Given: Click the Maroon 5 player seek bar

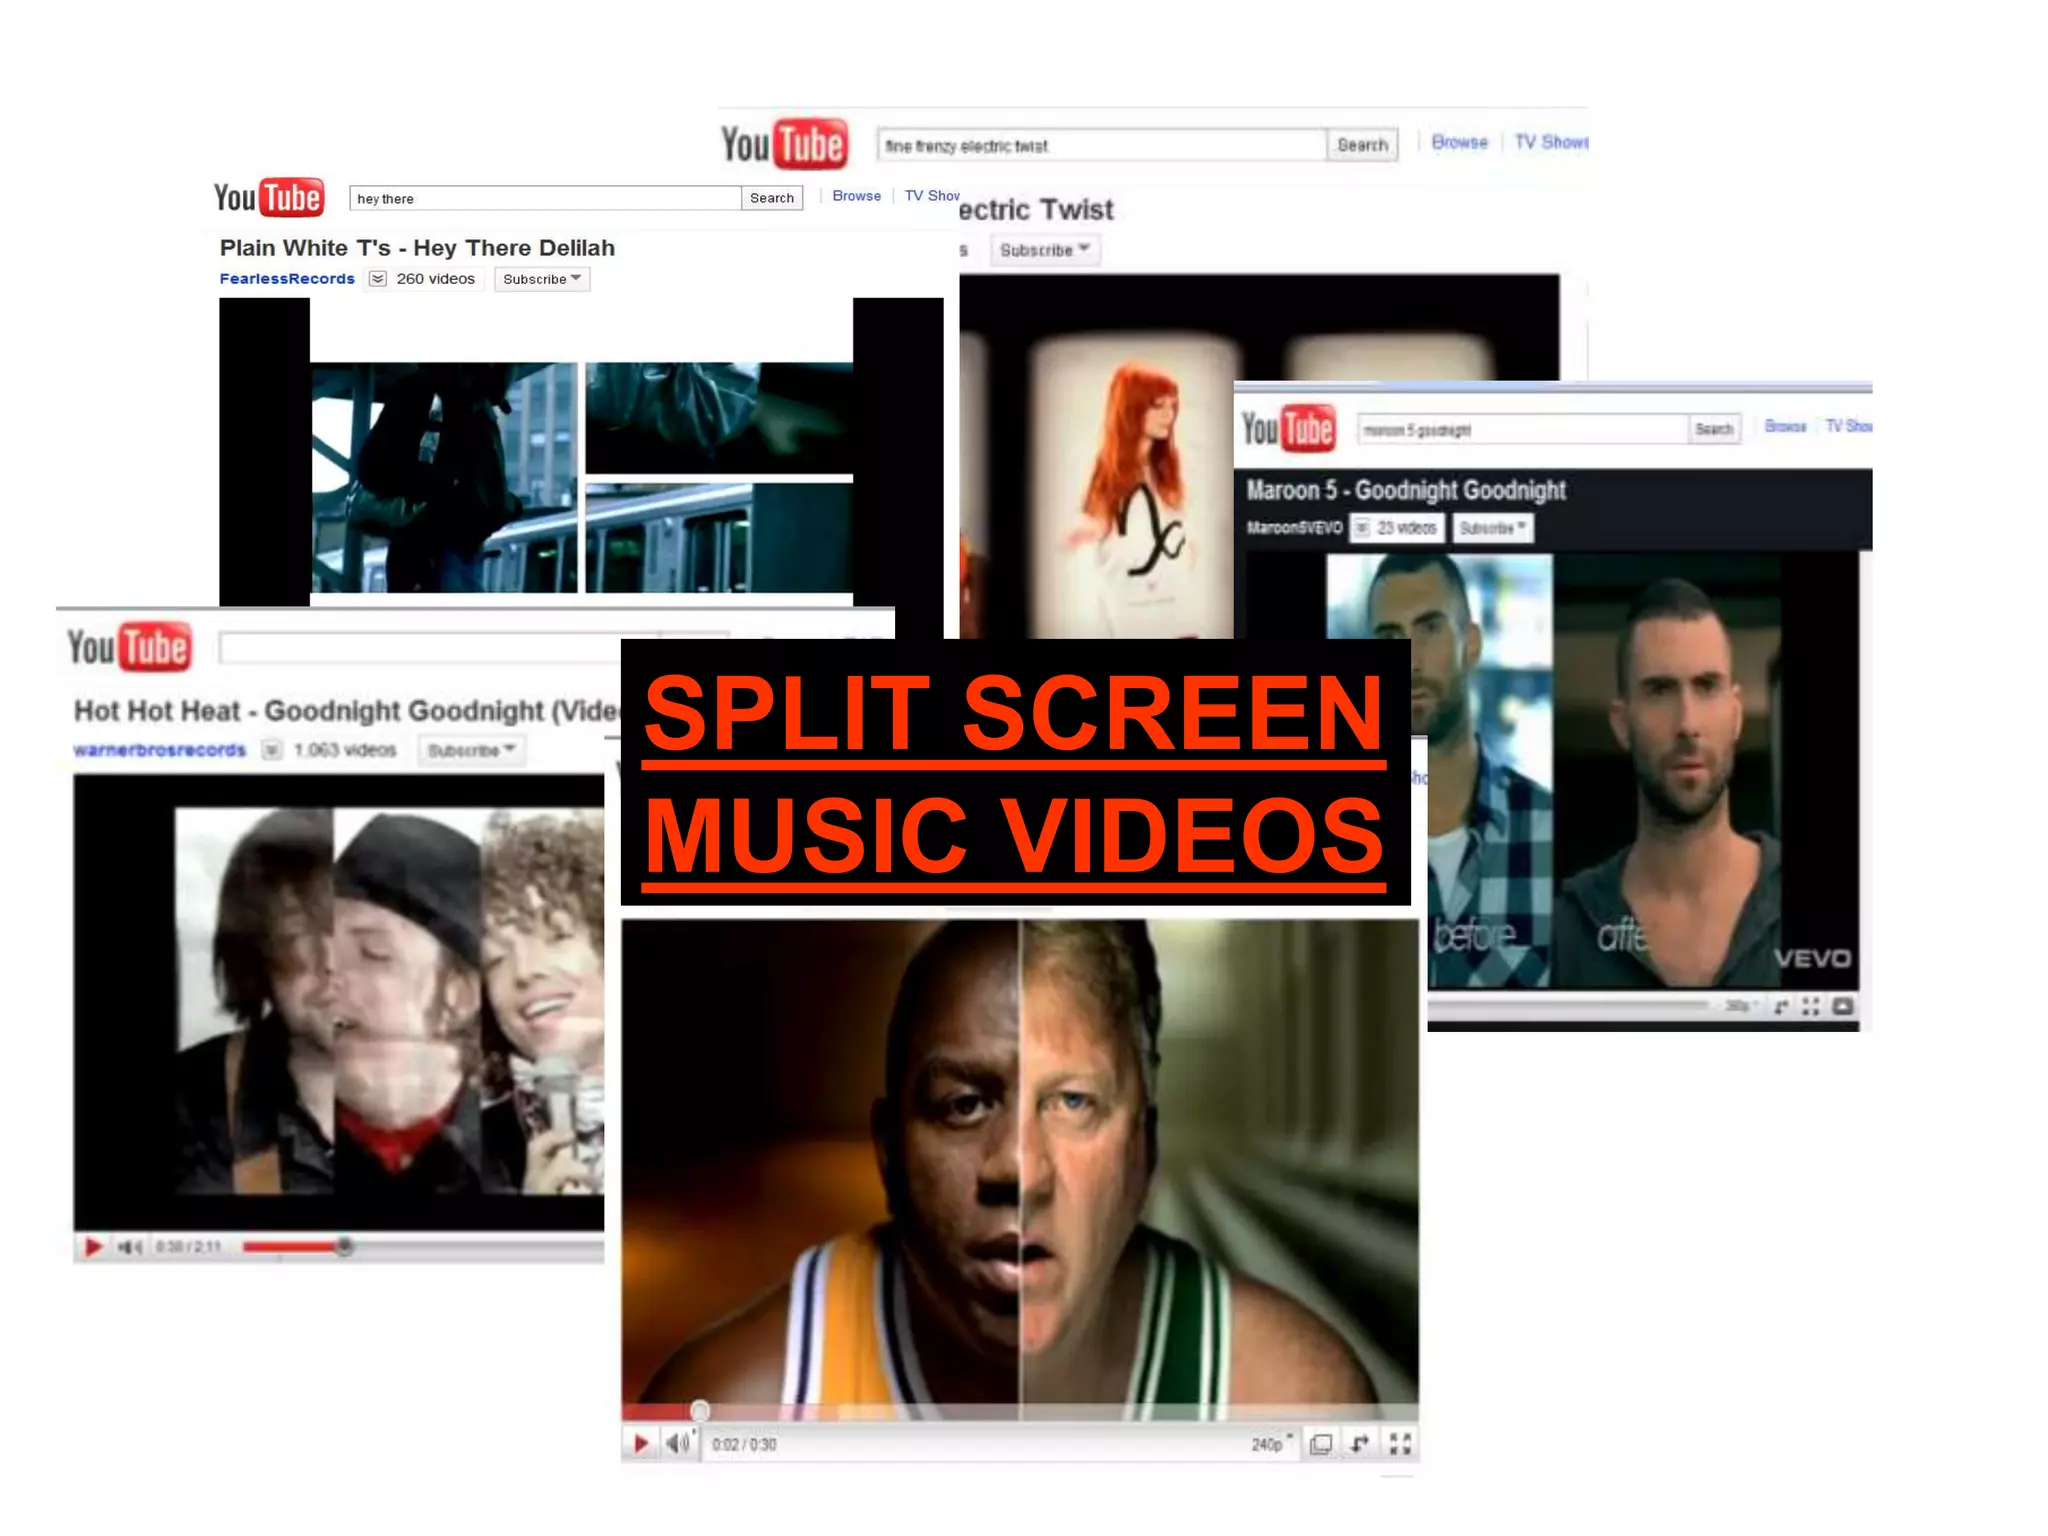Looking at the screenshot, I should (x=1568, y=1005).
